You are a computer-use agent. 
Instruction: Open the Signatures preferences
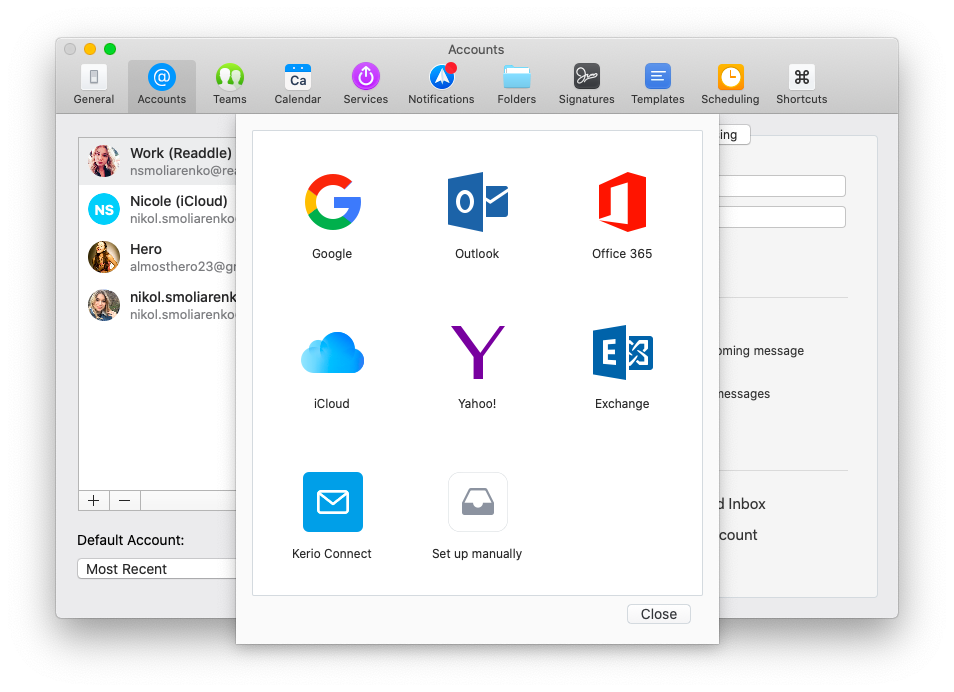587,85
